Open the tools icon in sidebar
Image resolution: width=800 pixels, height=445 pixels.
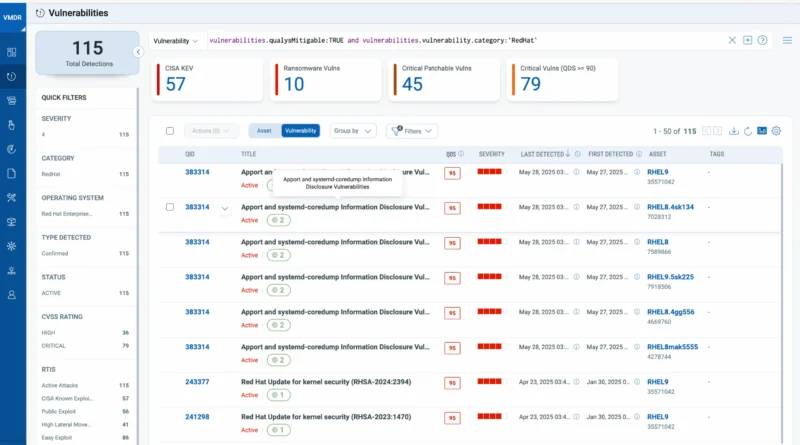point(12,197)
